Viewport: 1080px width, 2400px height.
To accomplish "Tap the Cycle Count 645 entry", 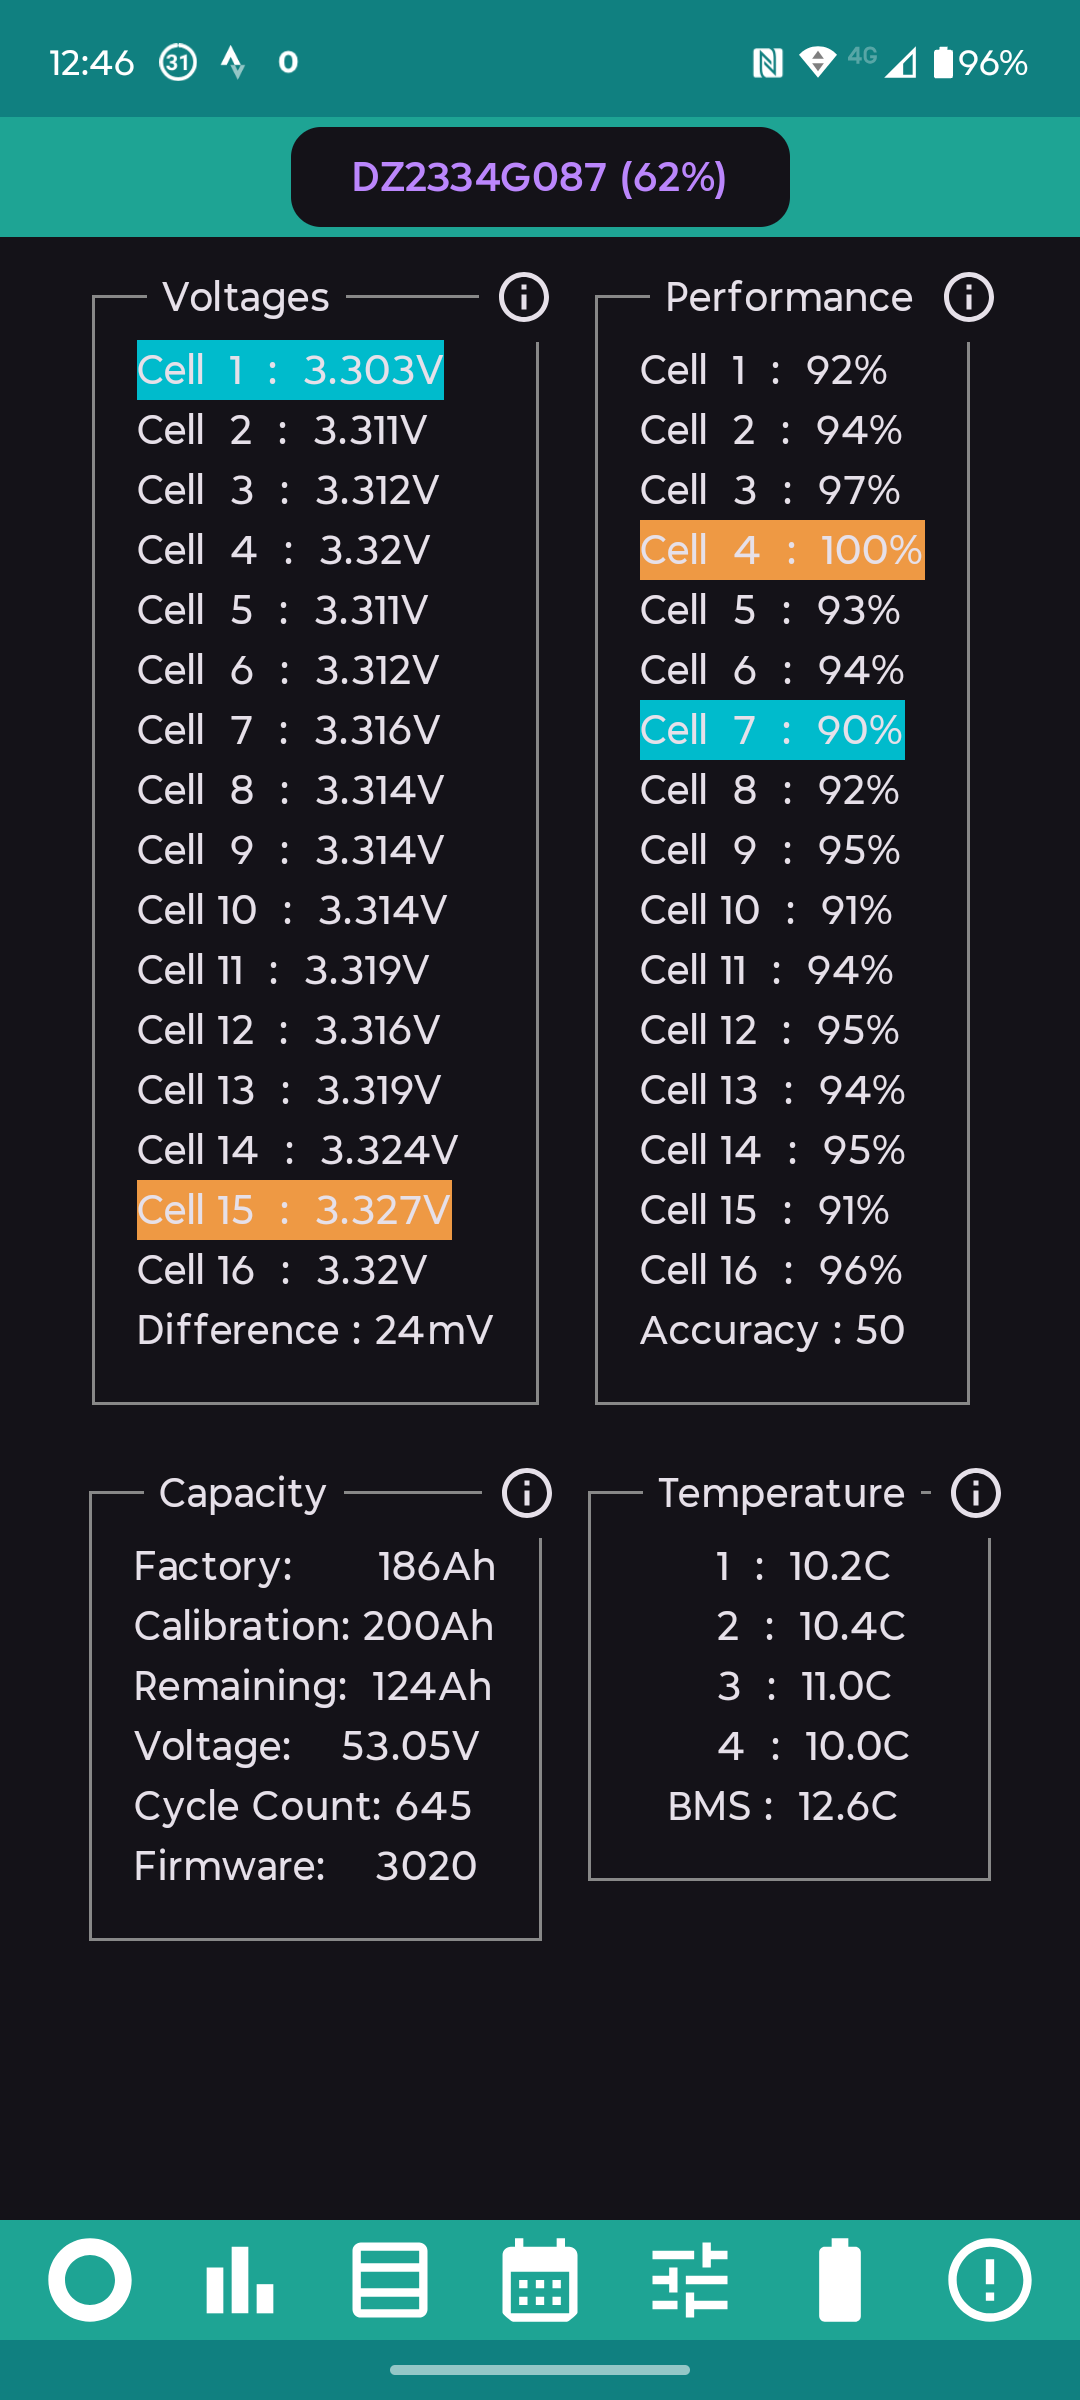I will click(x=303, y=1806).
